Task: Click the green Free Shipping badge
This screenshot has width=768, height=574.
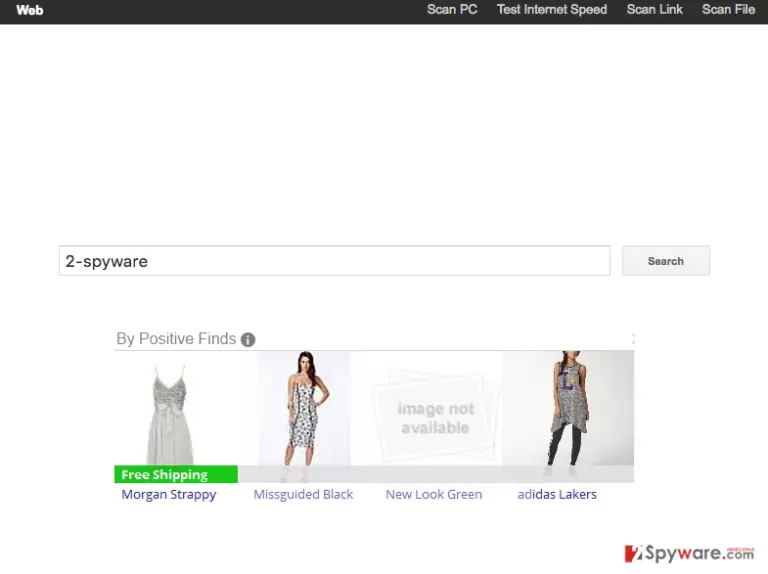Action: 176,475
